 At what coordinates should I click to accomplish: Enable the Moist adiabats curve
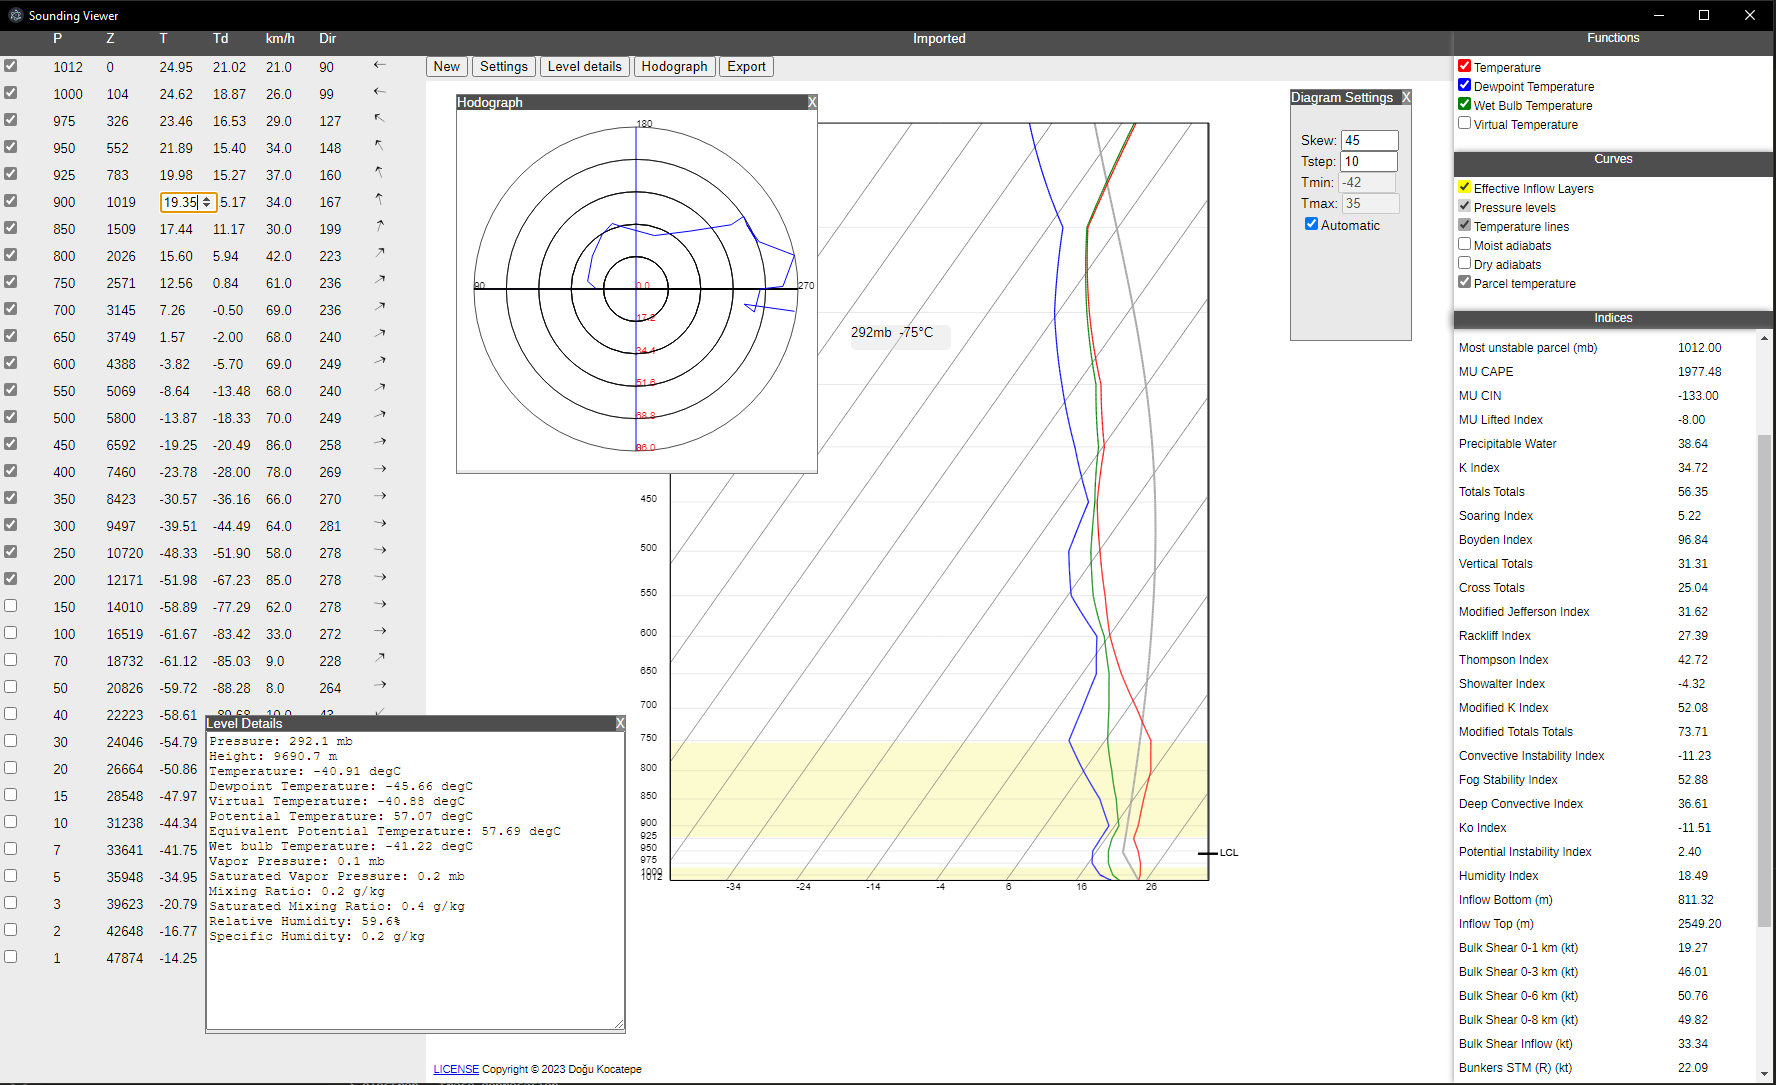1464,244
